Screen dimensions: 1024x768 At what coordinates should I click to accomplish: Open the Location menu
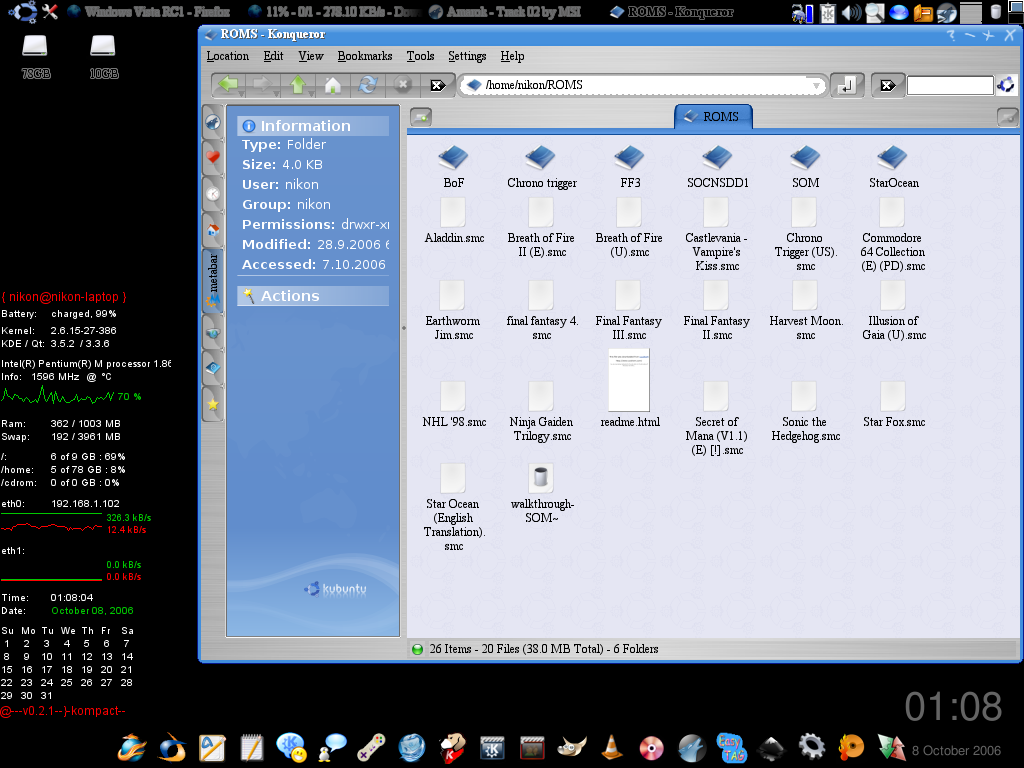(x=227, y=56)
